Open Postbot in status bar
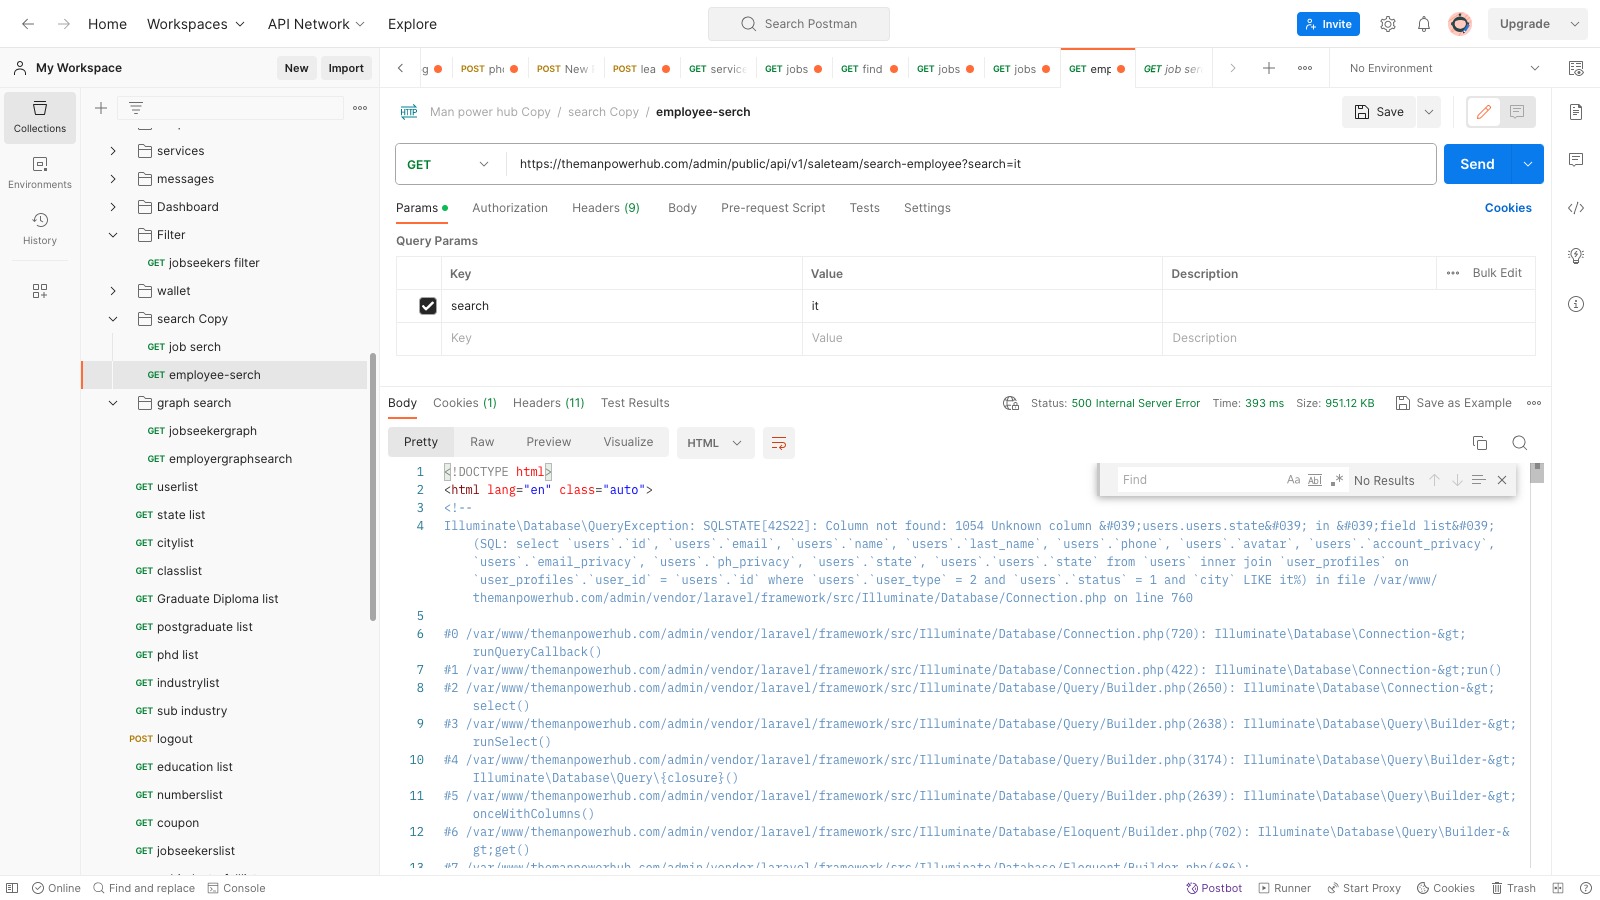The width and height of the screenshot is (1600, 900). point(1214,888)
